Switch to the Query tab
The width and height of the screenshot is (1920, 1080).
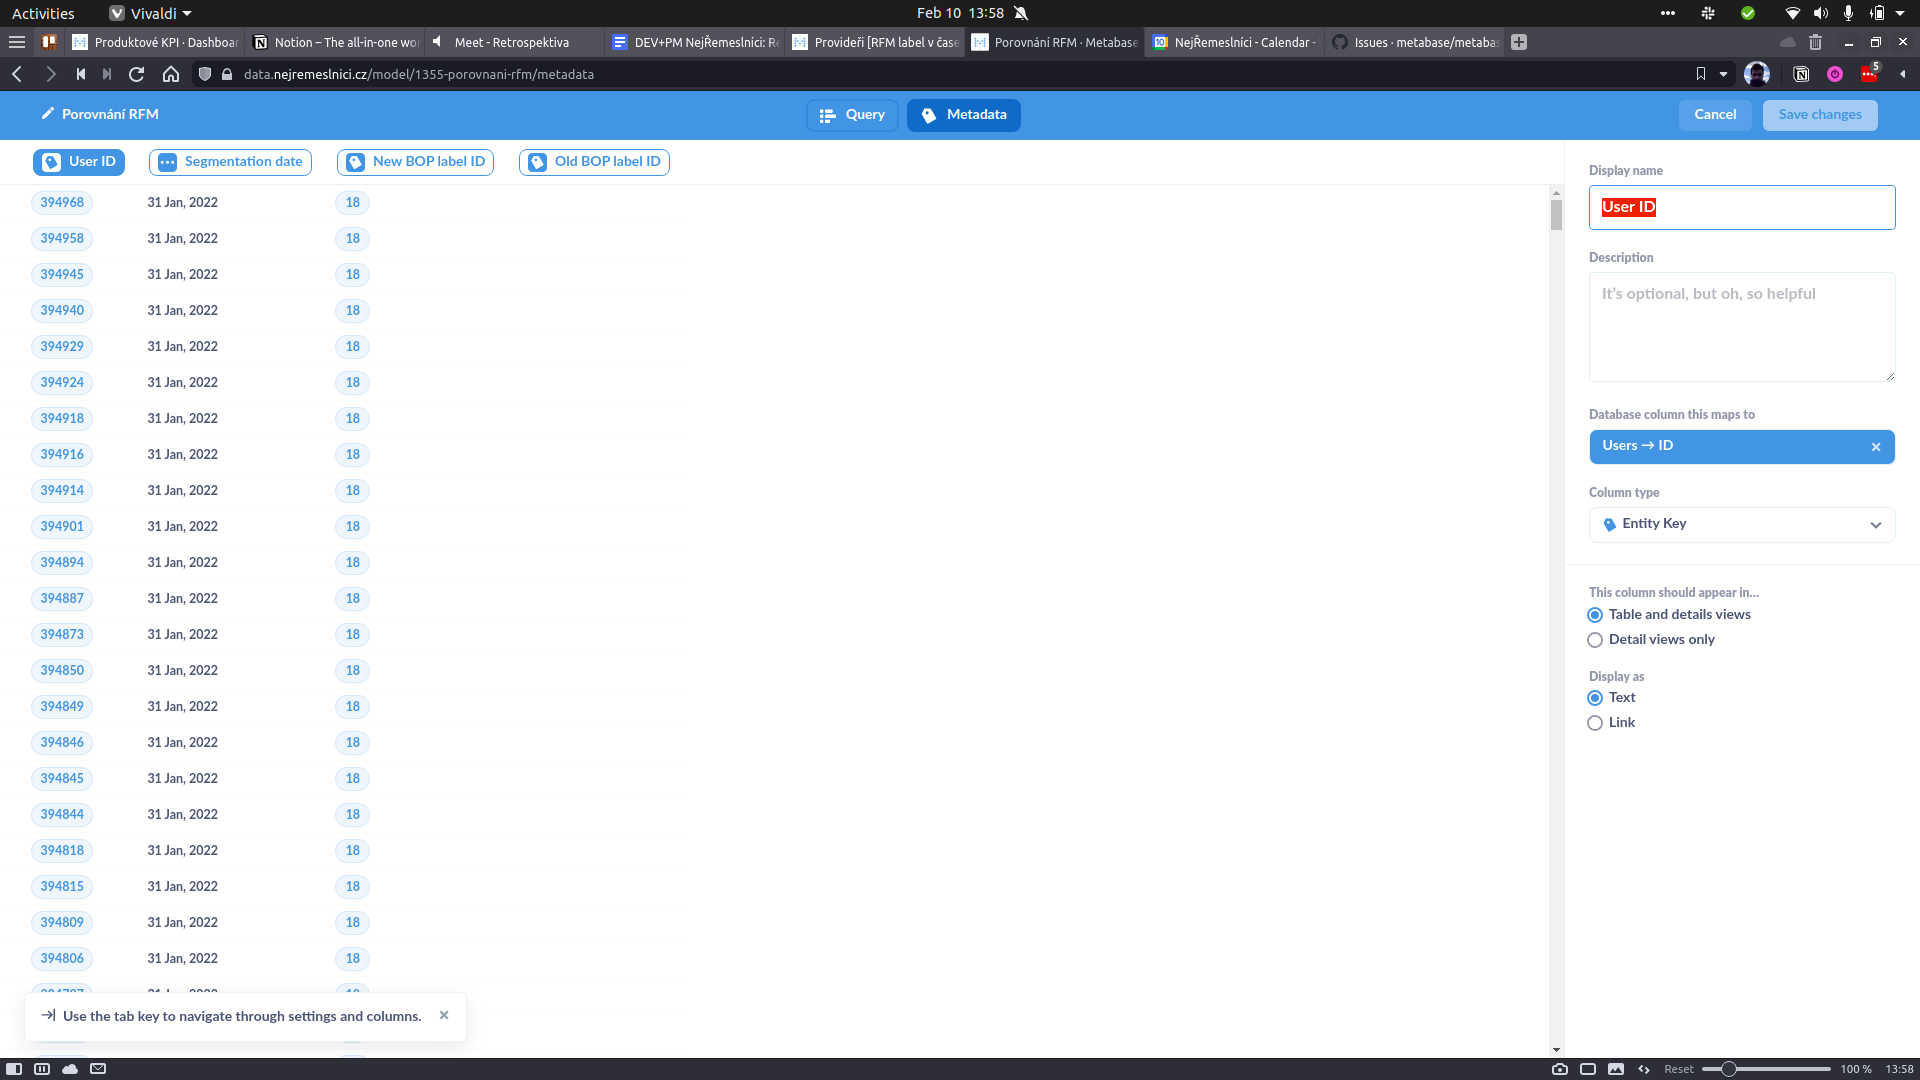[x=852, y=115]
